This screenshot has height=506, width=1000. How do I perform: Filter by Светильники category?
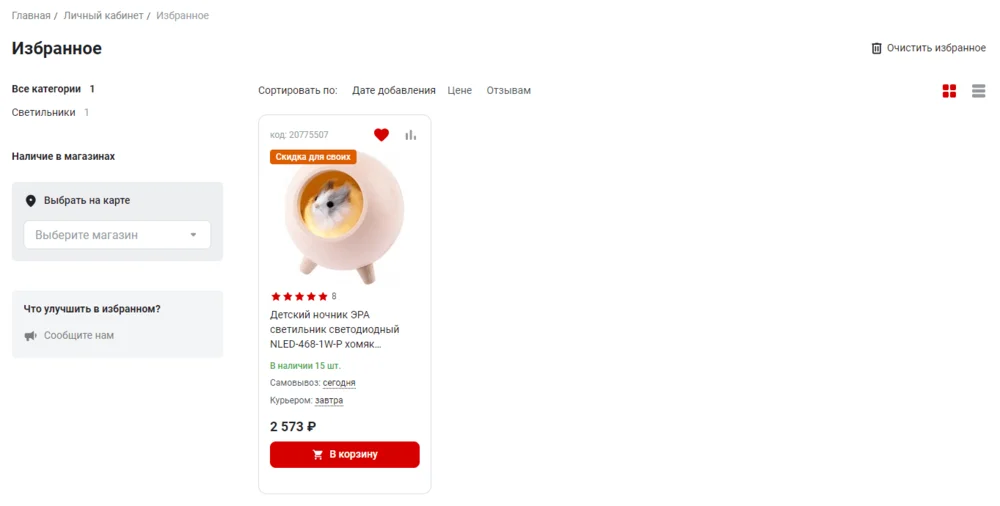point(43,112)
